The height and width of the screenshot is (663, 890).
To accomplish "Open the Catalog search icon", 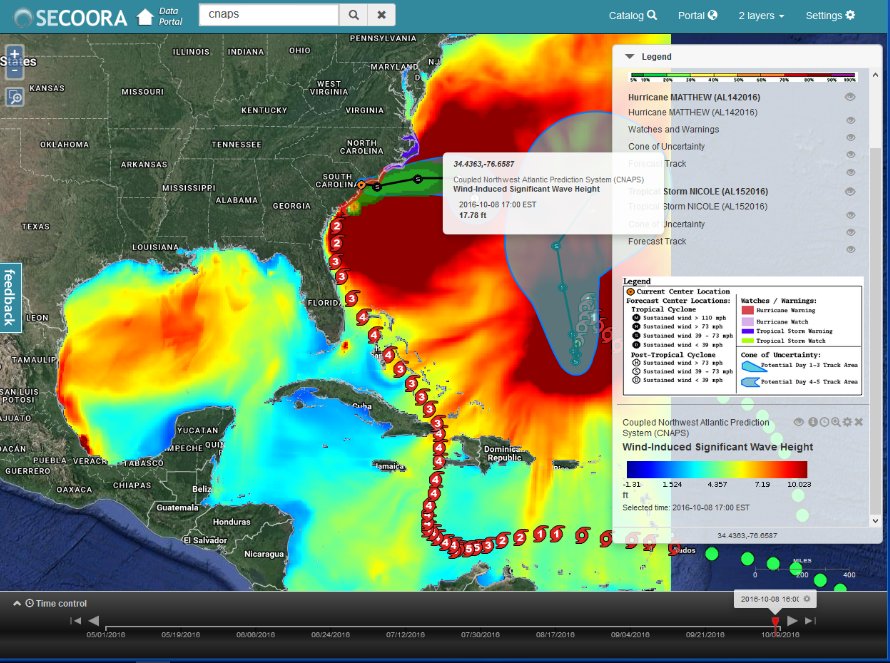I will 652,15.
